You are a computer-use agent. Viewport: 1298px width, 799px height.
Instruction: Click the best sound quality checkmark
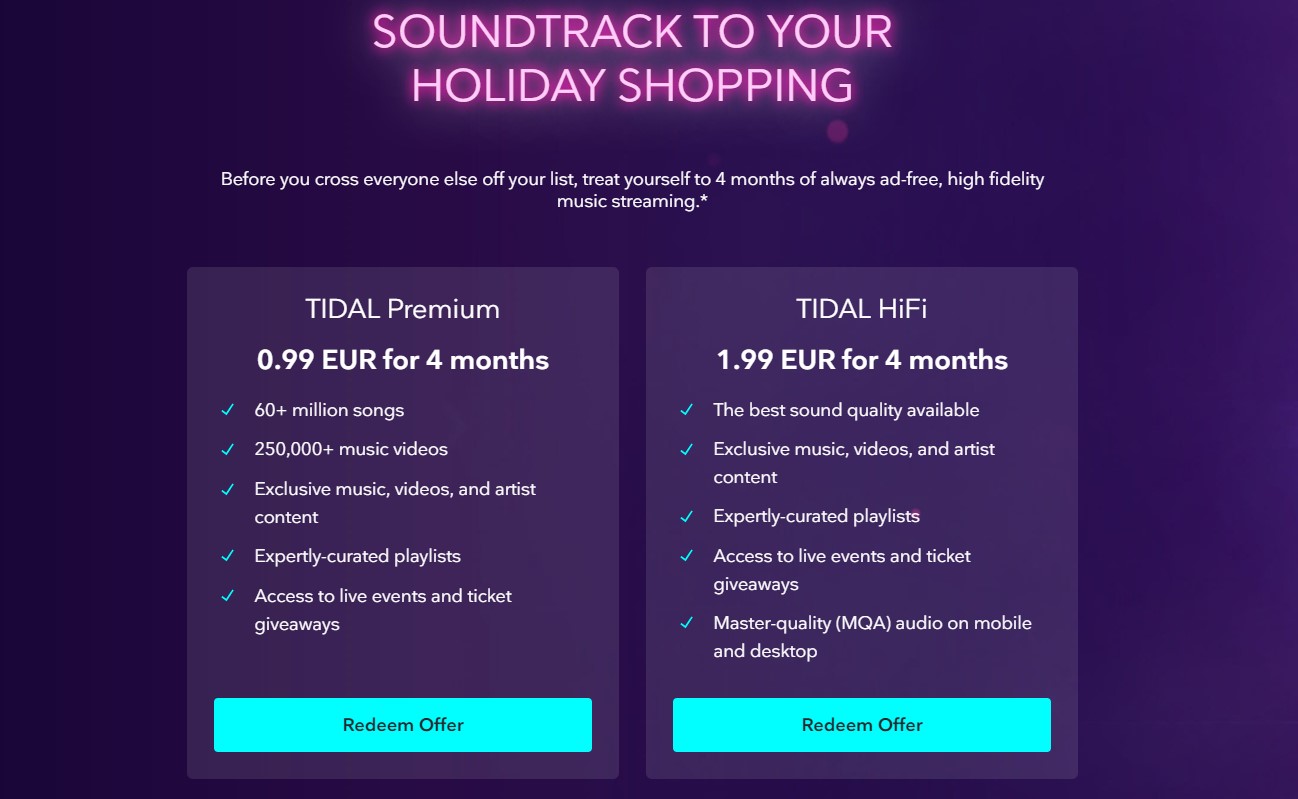[x=687, y=410]
